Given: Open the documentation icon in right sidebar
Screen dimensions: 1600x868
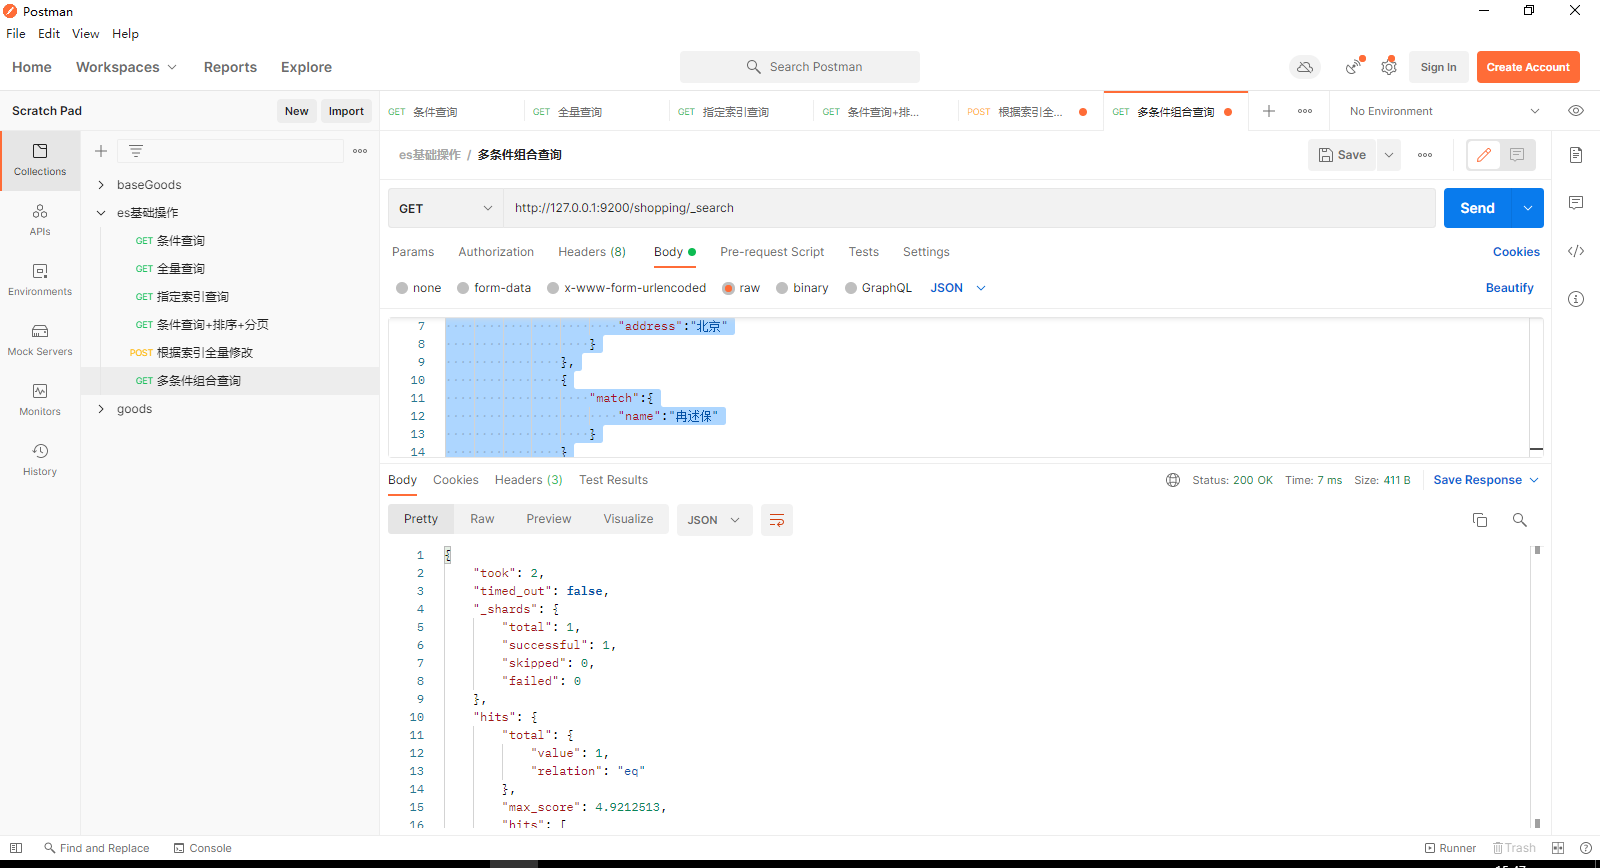Looking at the screenshot, I should [x=1576, y=155].
